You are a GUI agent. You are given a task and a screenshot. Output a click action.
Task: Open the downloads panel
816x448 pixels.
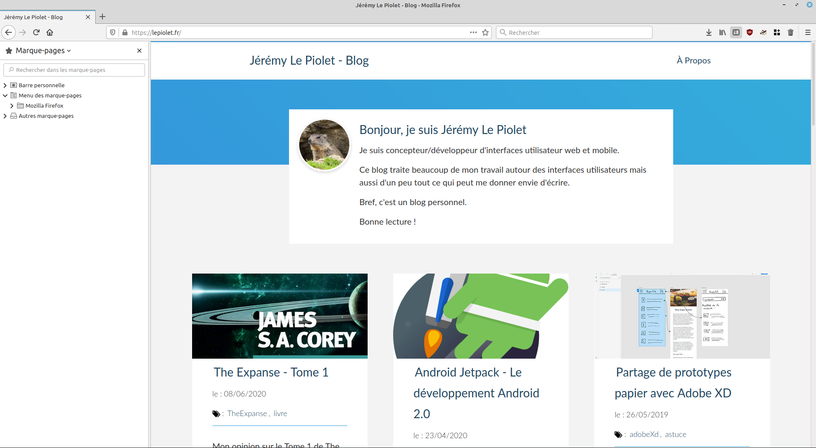click(709, 32)
